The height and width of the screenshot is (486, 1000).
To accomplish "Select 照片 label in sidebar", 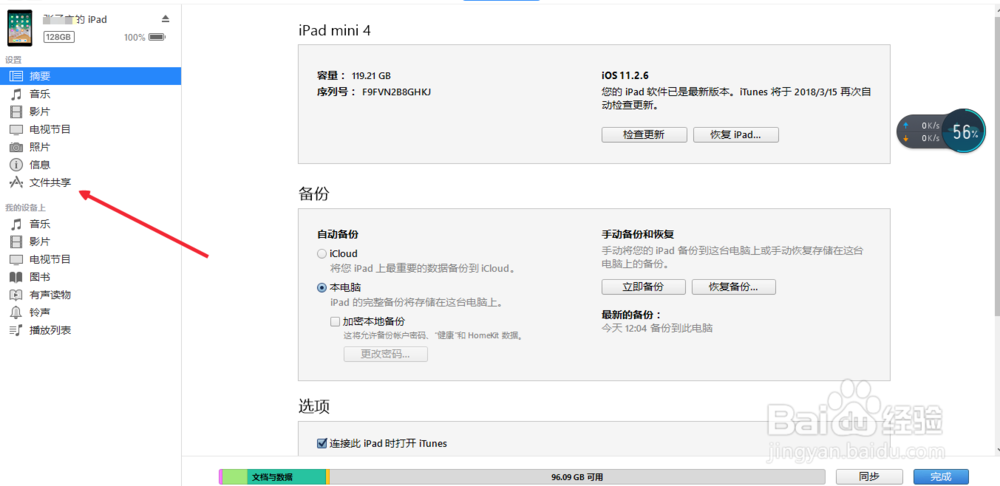I will pos(40,147).
